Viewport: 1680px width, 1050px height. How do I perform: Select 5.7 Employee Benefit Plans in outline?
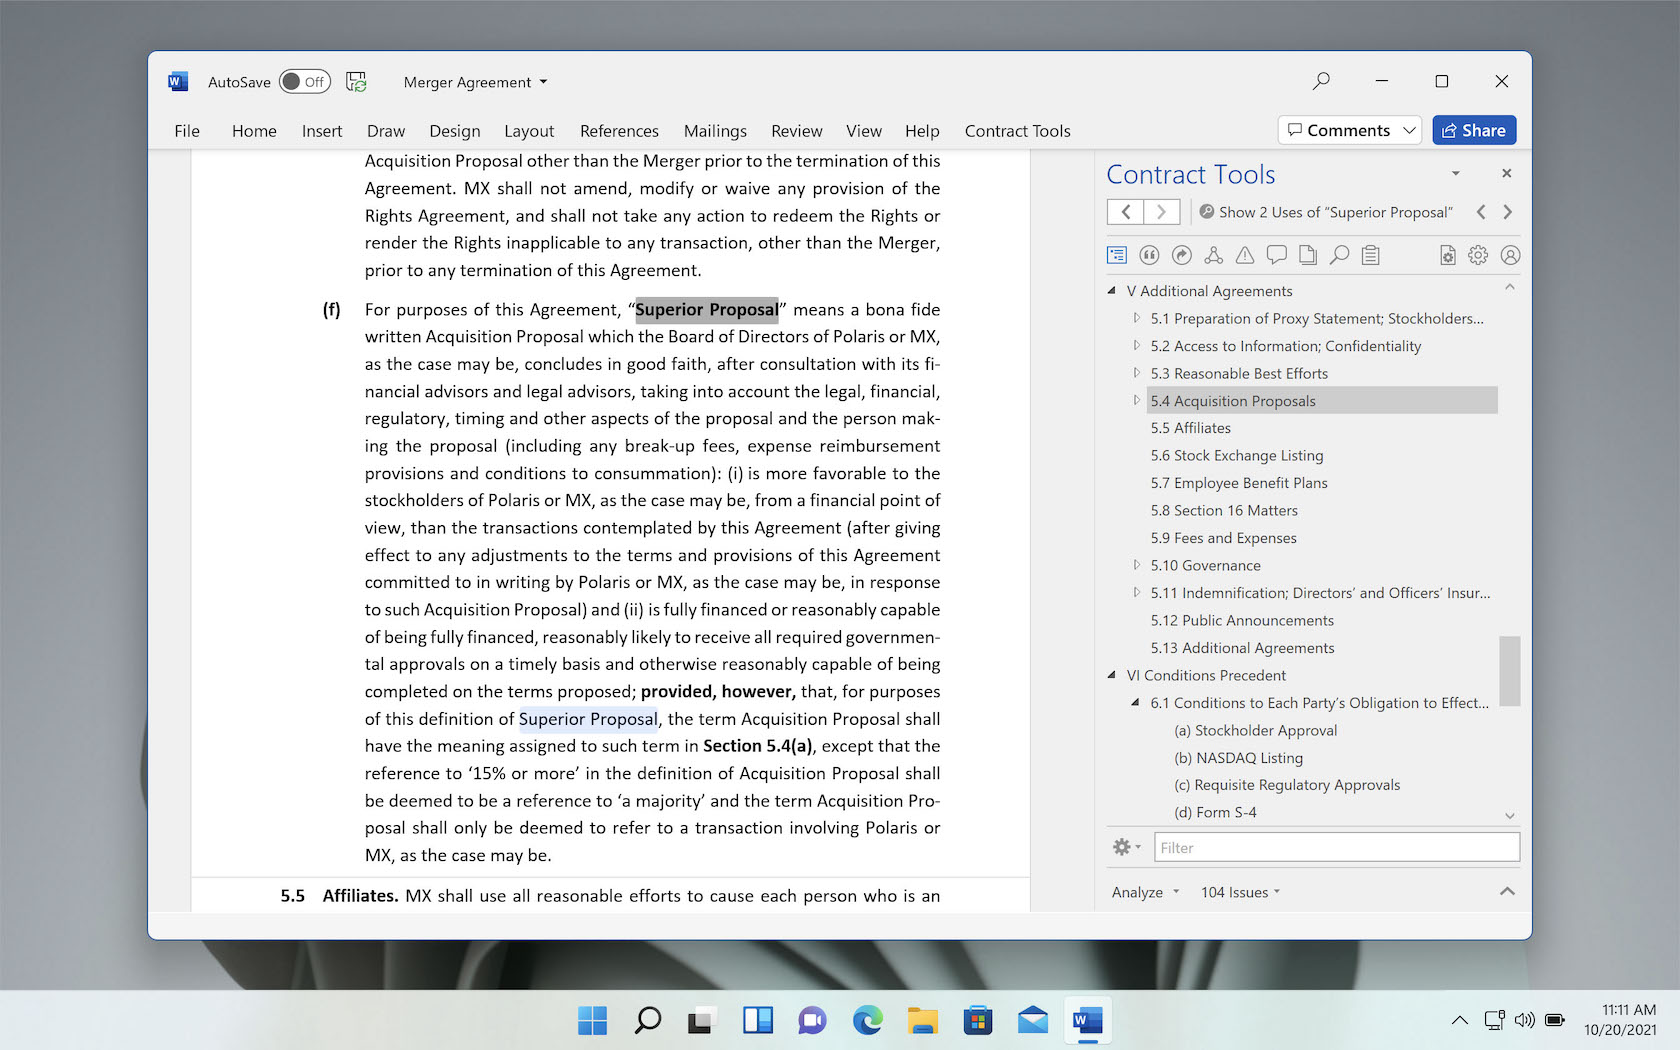click(1238, 483)
